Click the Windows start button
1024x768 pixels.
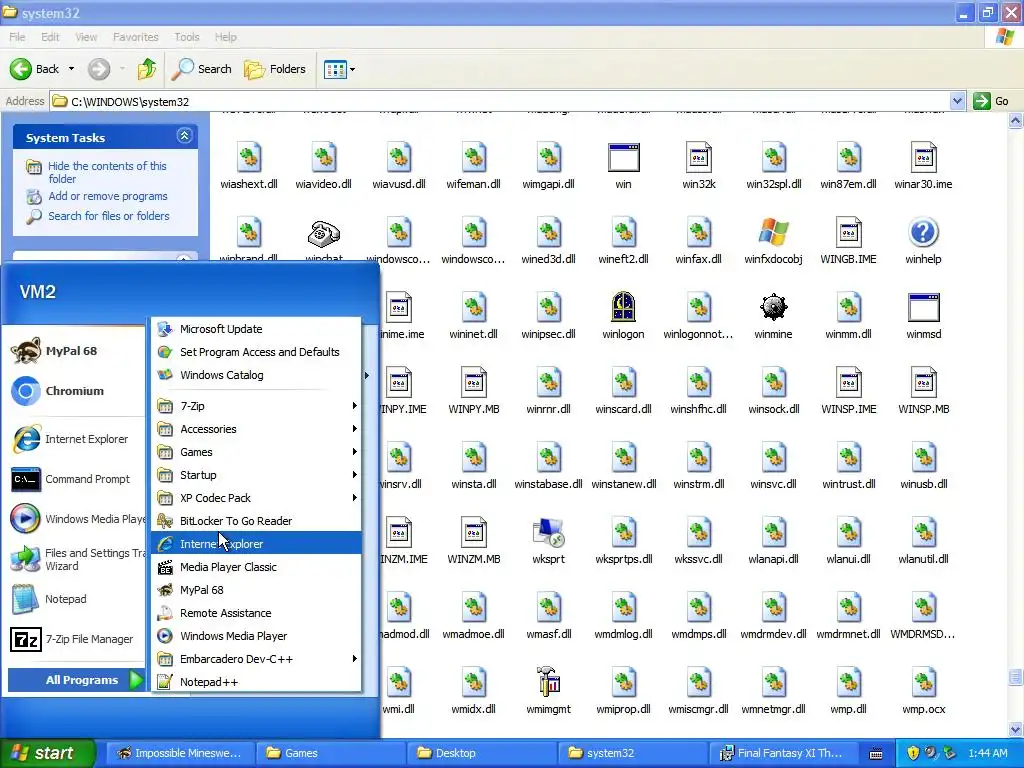tap(46, 753)
